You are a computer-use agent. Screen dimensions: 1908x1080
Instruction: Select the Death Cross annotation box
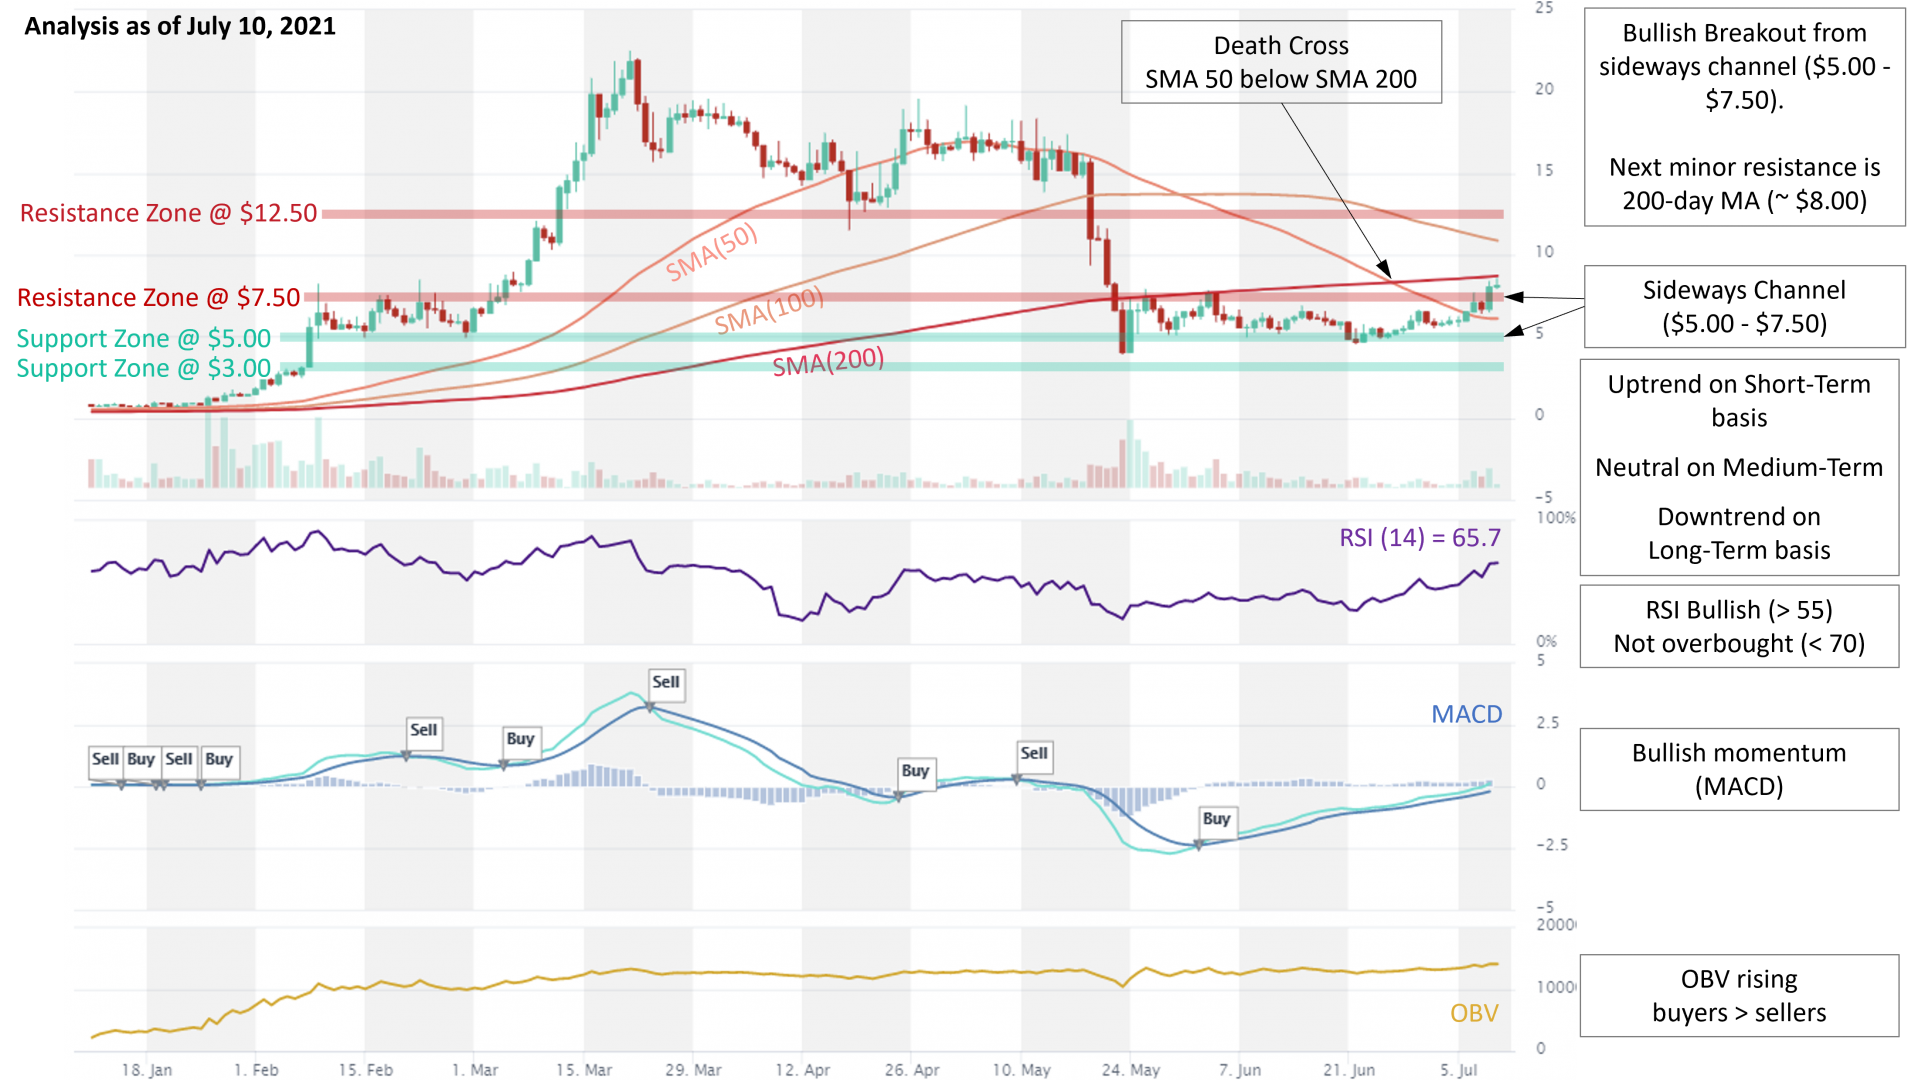(1281, 62)
